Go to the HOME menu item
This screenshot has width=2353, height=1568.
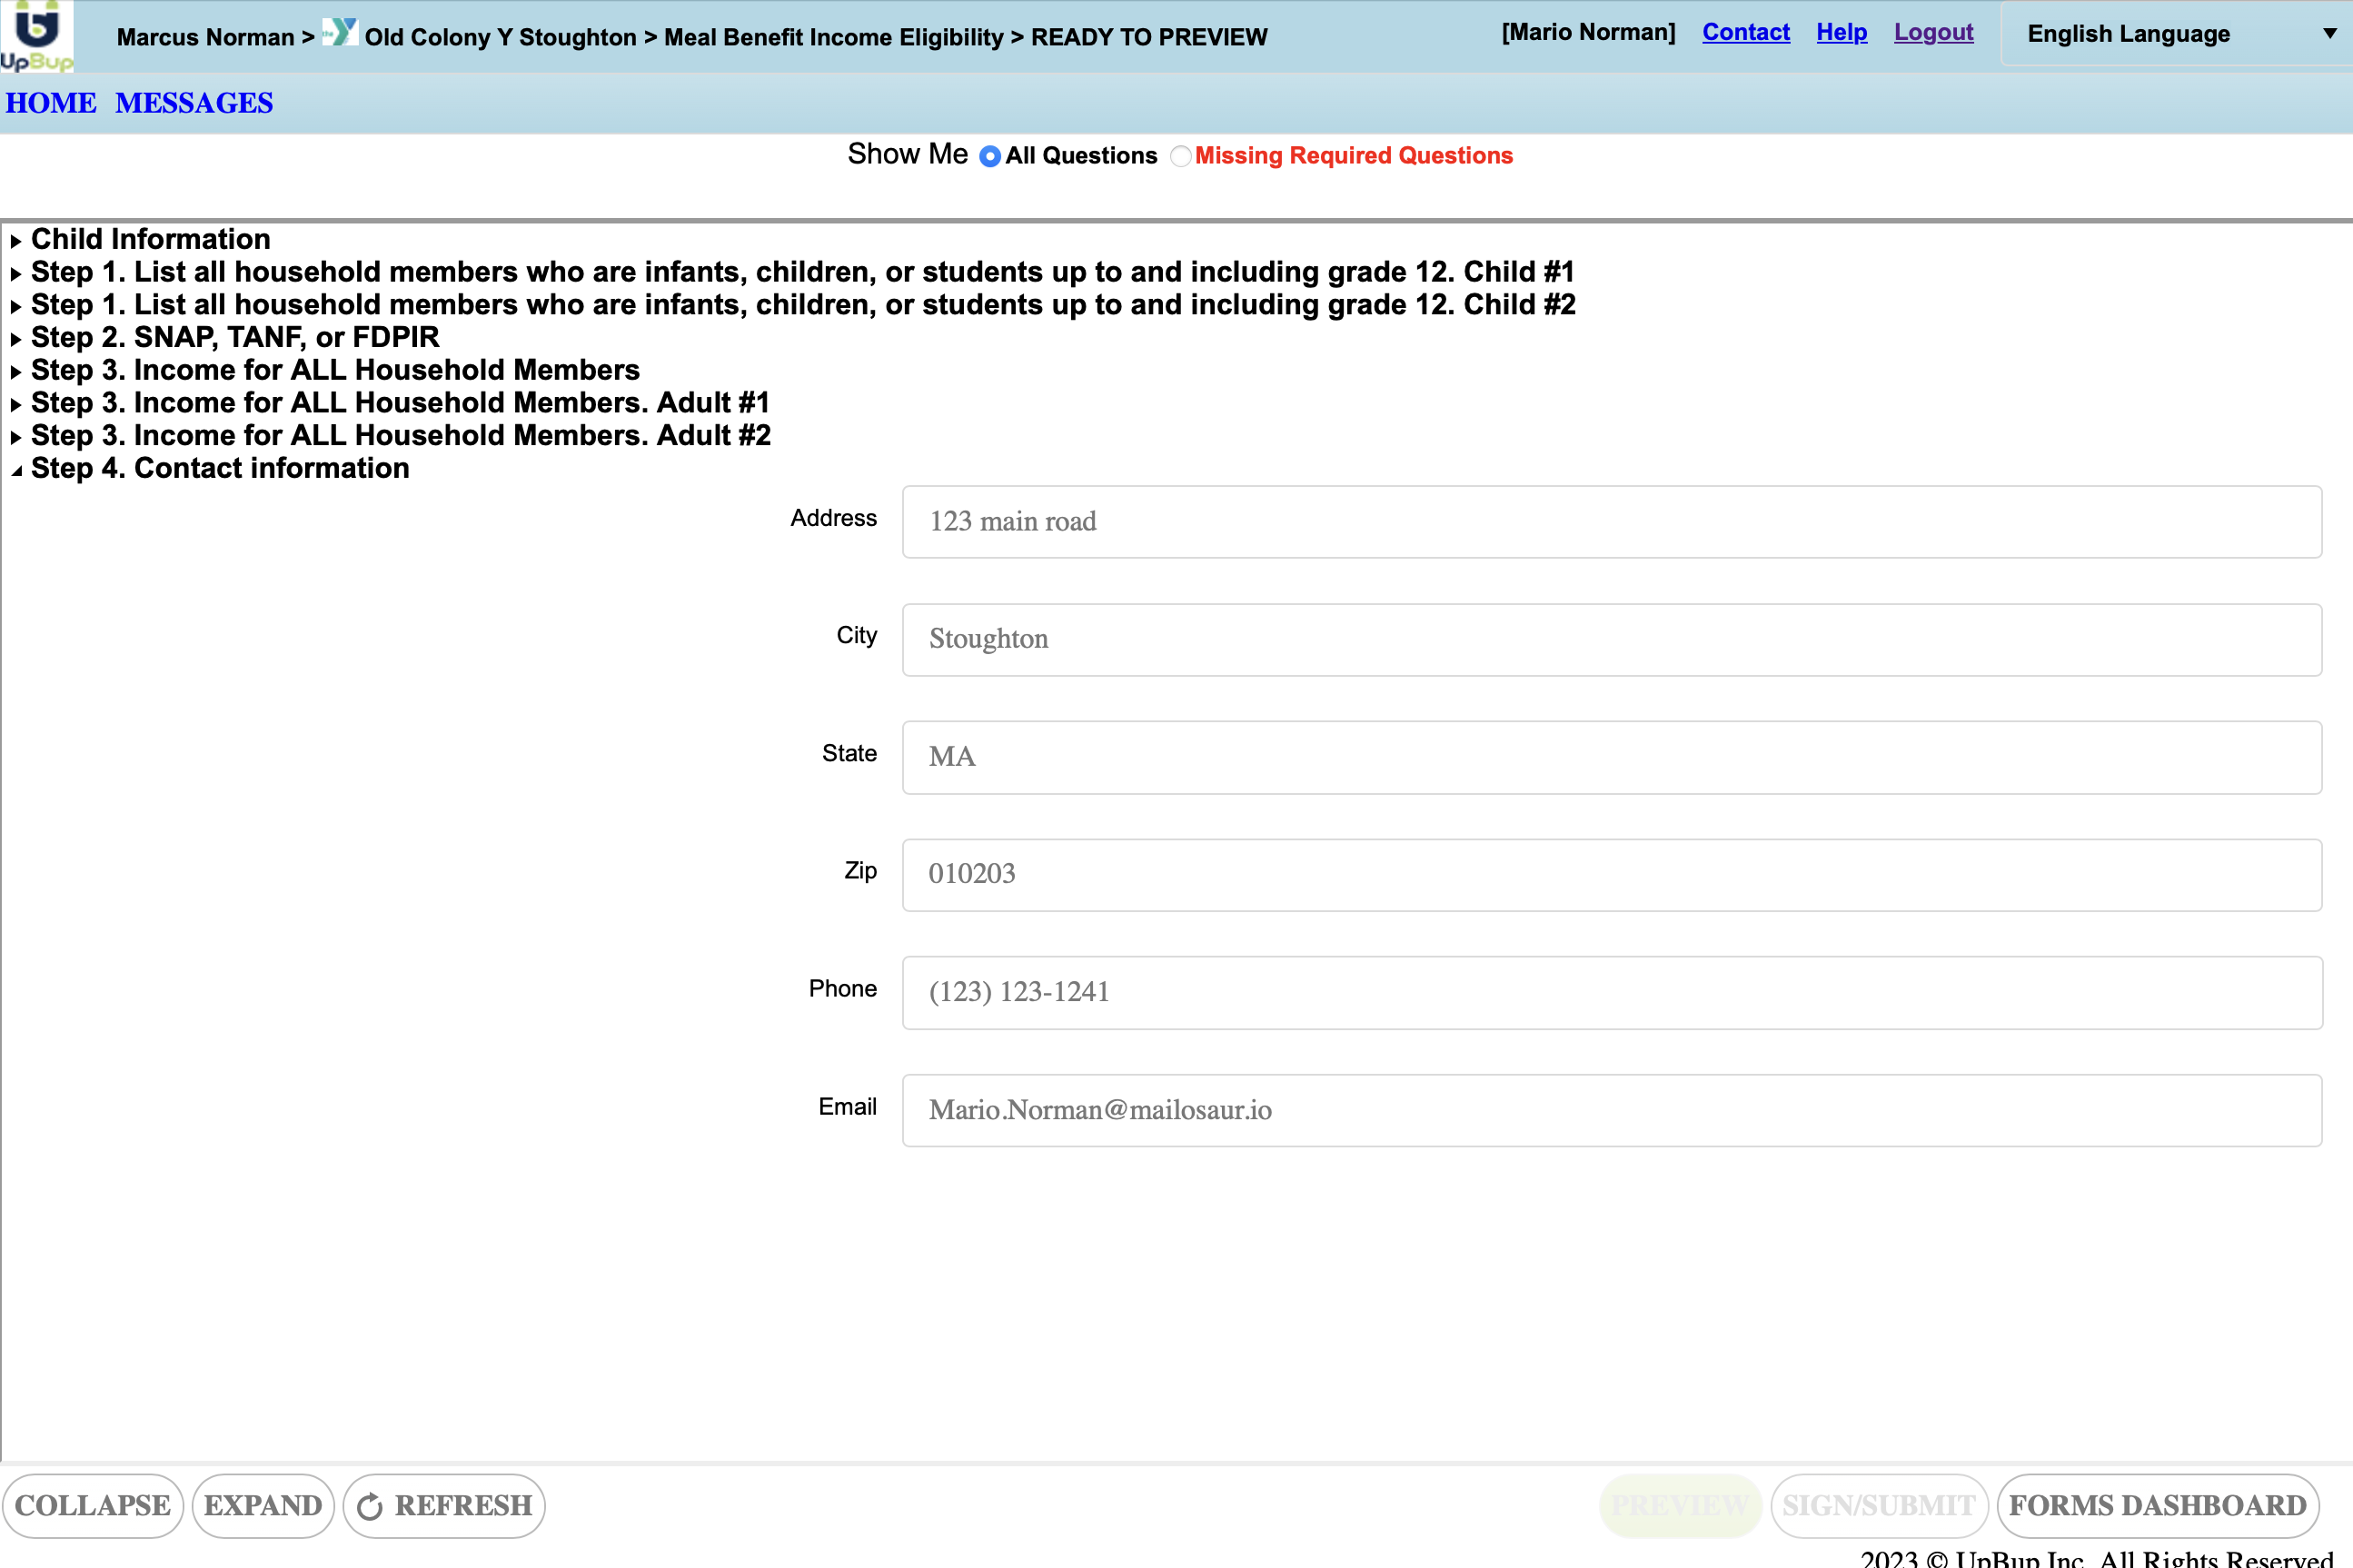click(x=51, y=103)
